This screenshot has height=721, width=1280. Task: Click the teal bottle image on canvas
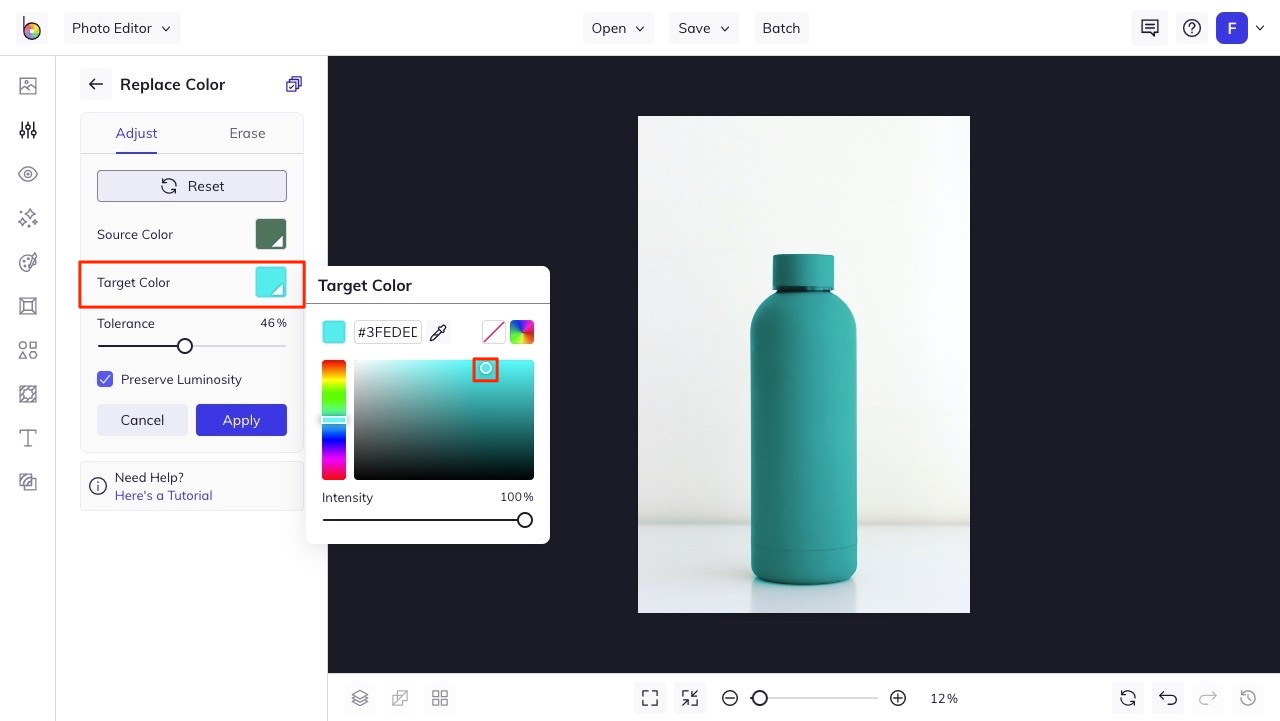(x=804, y=418)
